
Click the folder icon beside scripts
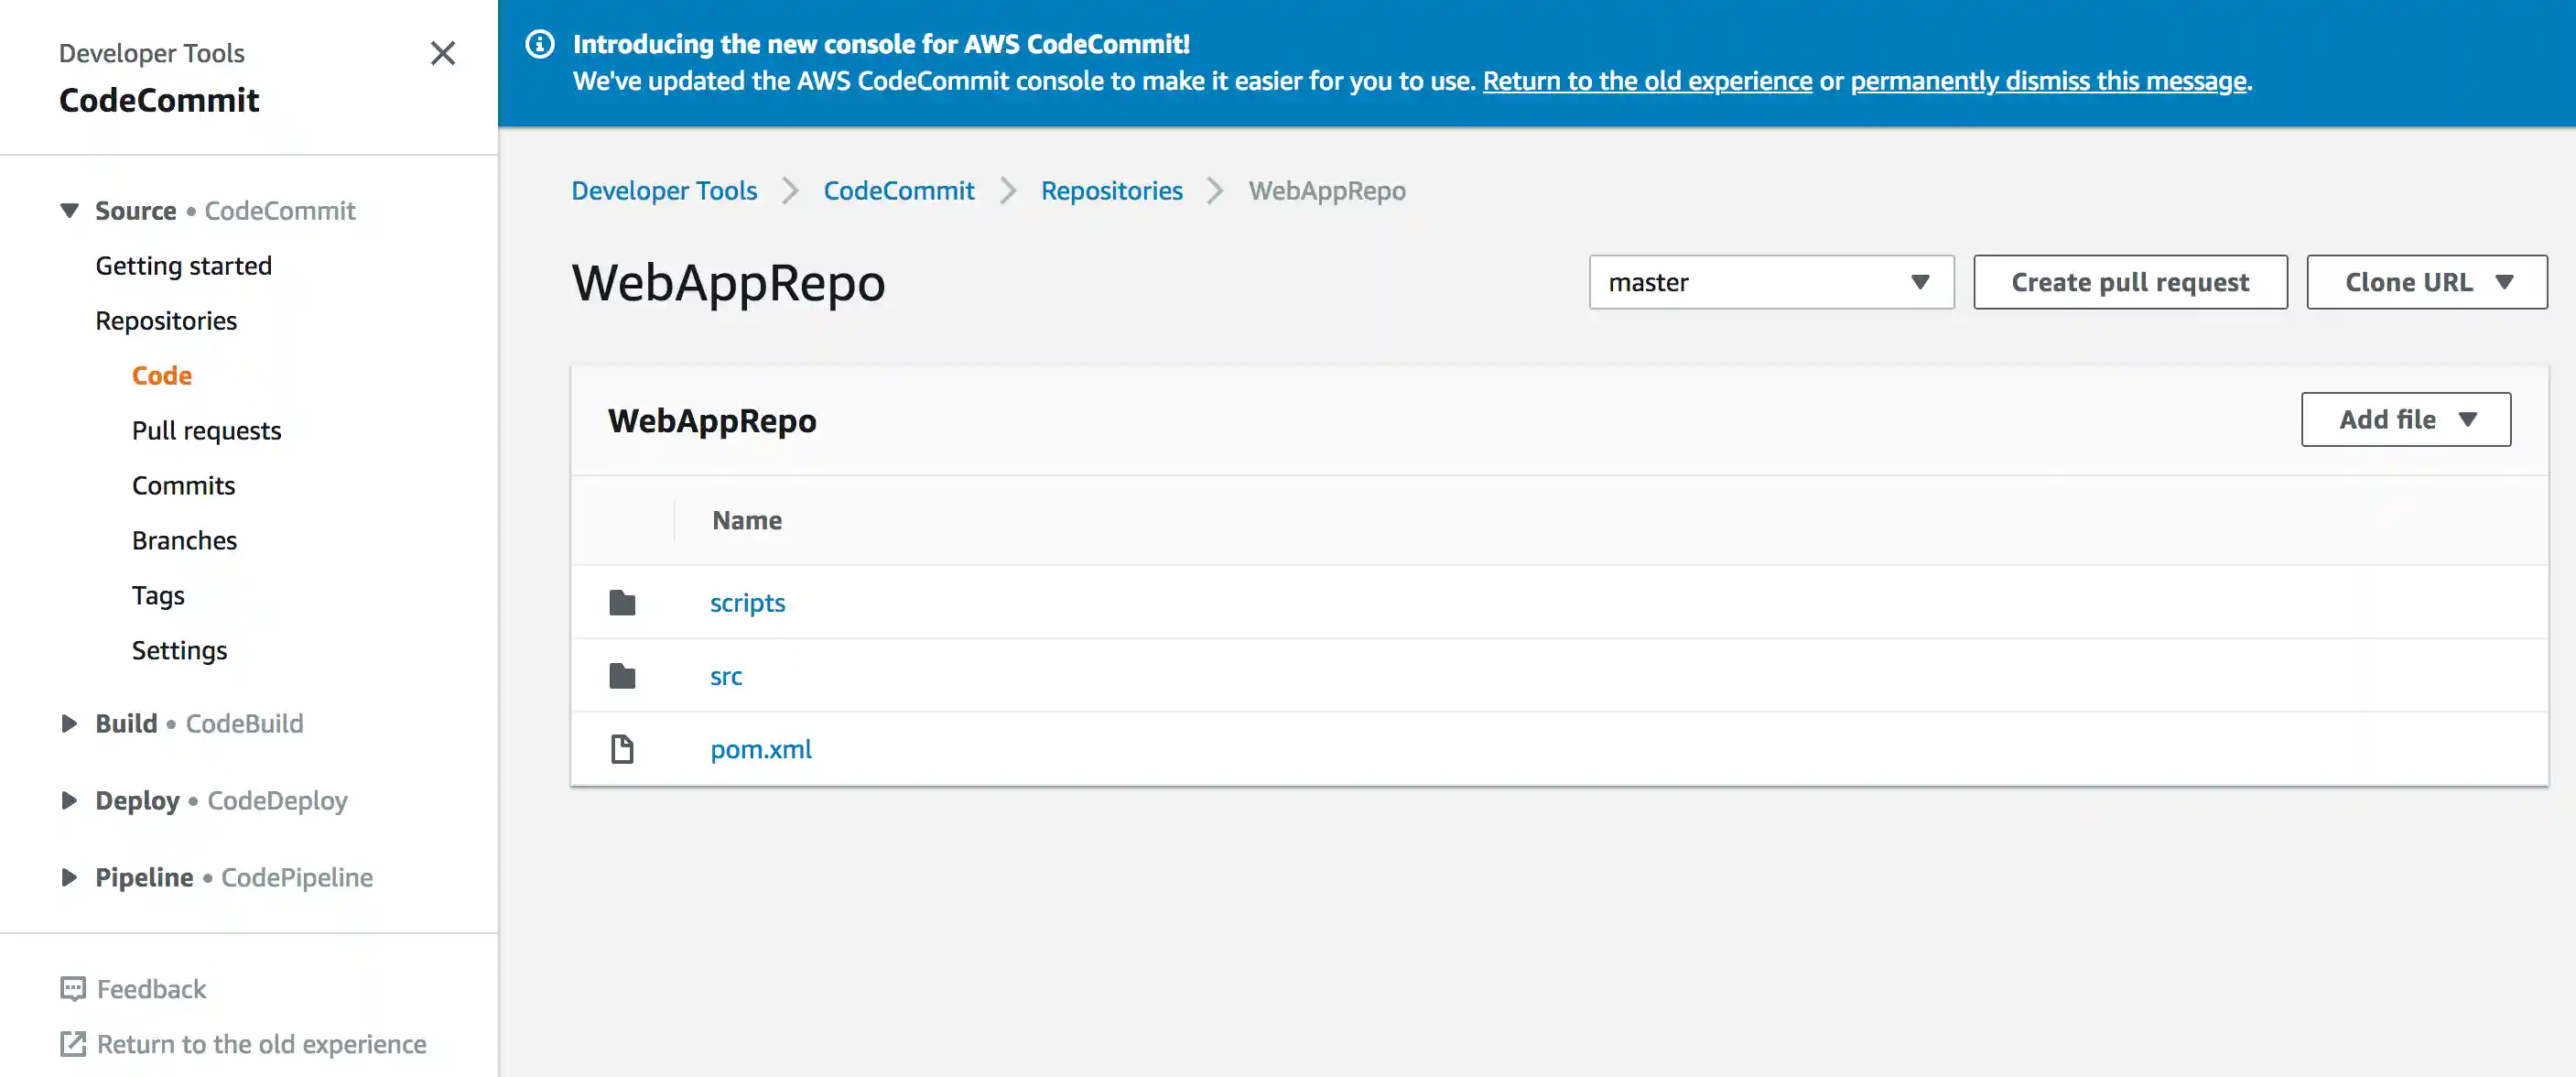(622, 602)
